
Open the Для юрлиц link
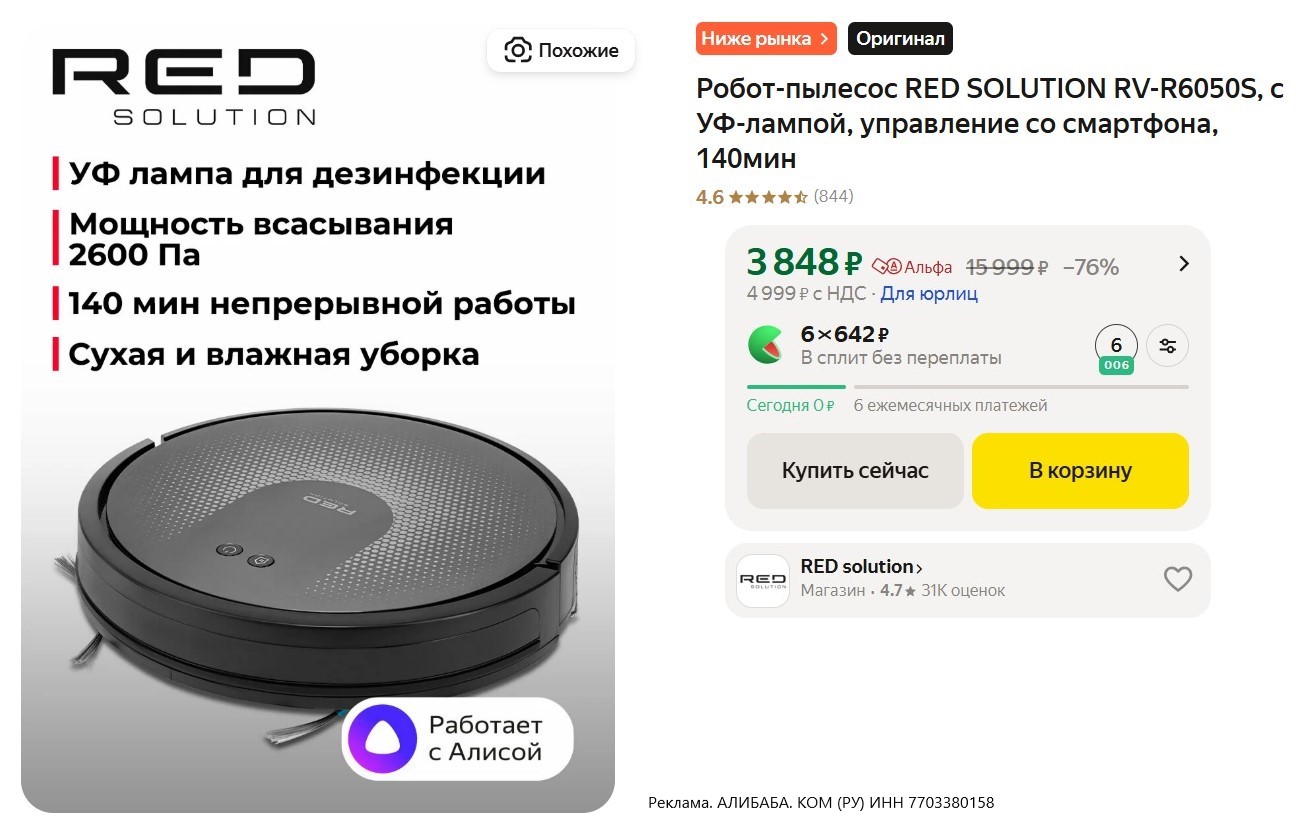[x=929, y=294]
